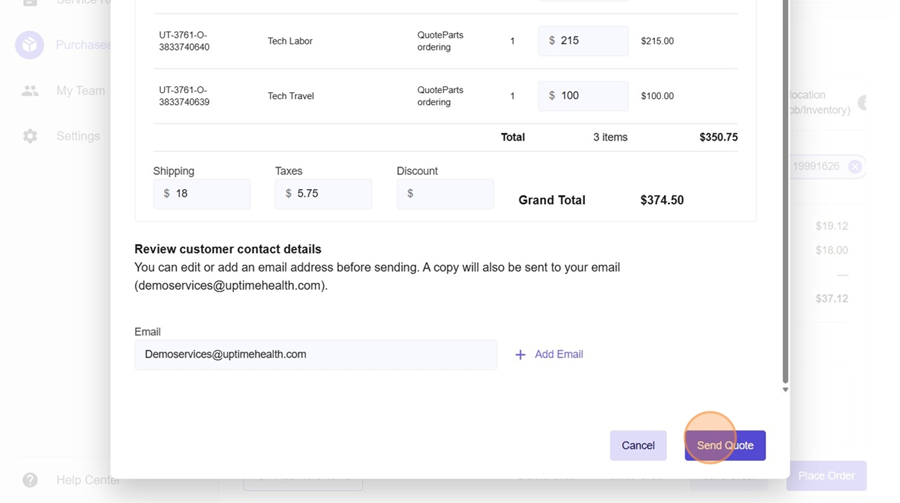Click the dialog's vertical scrollbar
This screenshot has height=503, width=900.
click(x=785, y=200)
